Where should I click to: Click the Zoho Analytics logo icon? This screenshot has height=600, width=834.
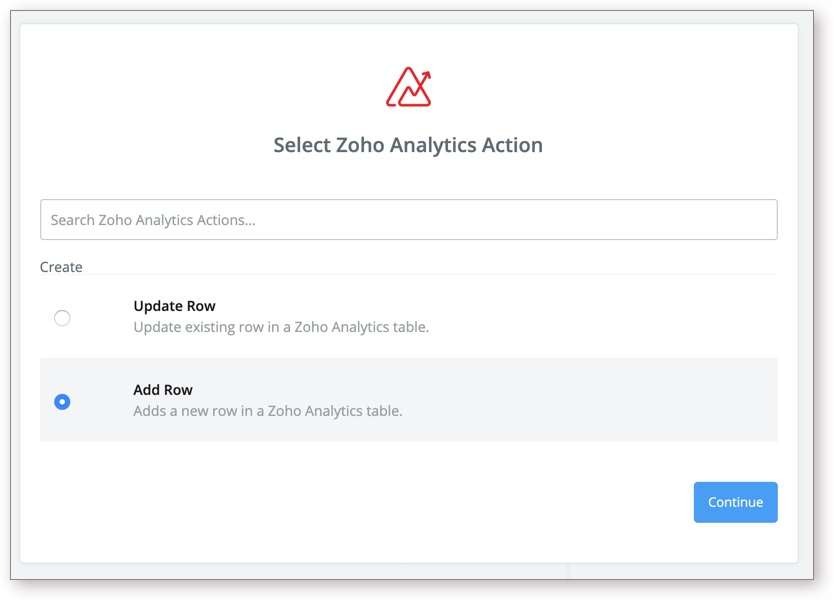[408, 88]
